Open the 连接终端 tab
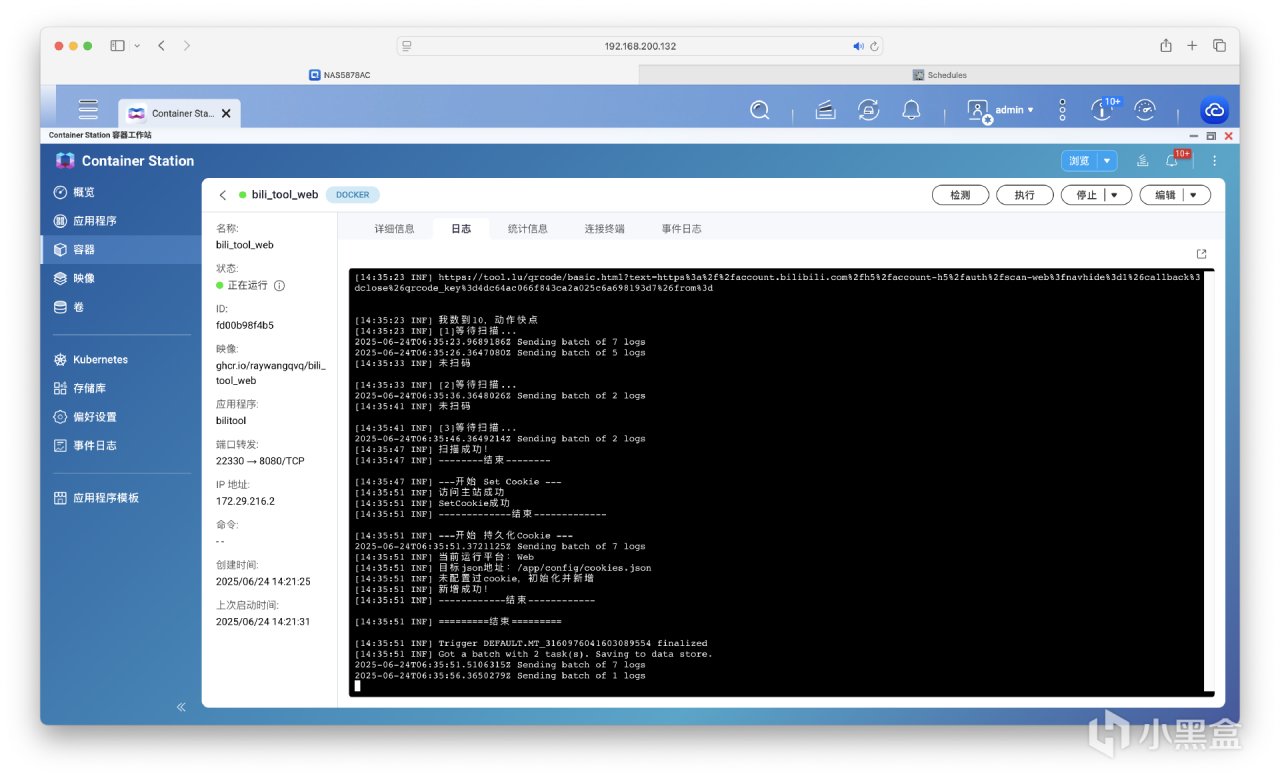This screenshot has height=778, width=1280. coord(605,229)
